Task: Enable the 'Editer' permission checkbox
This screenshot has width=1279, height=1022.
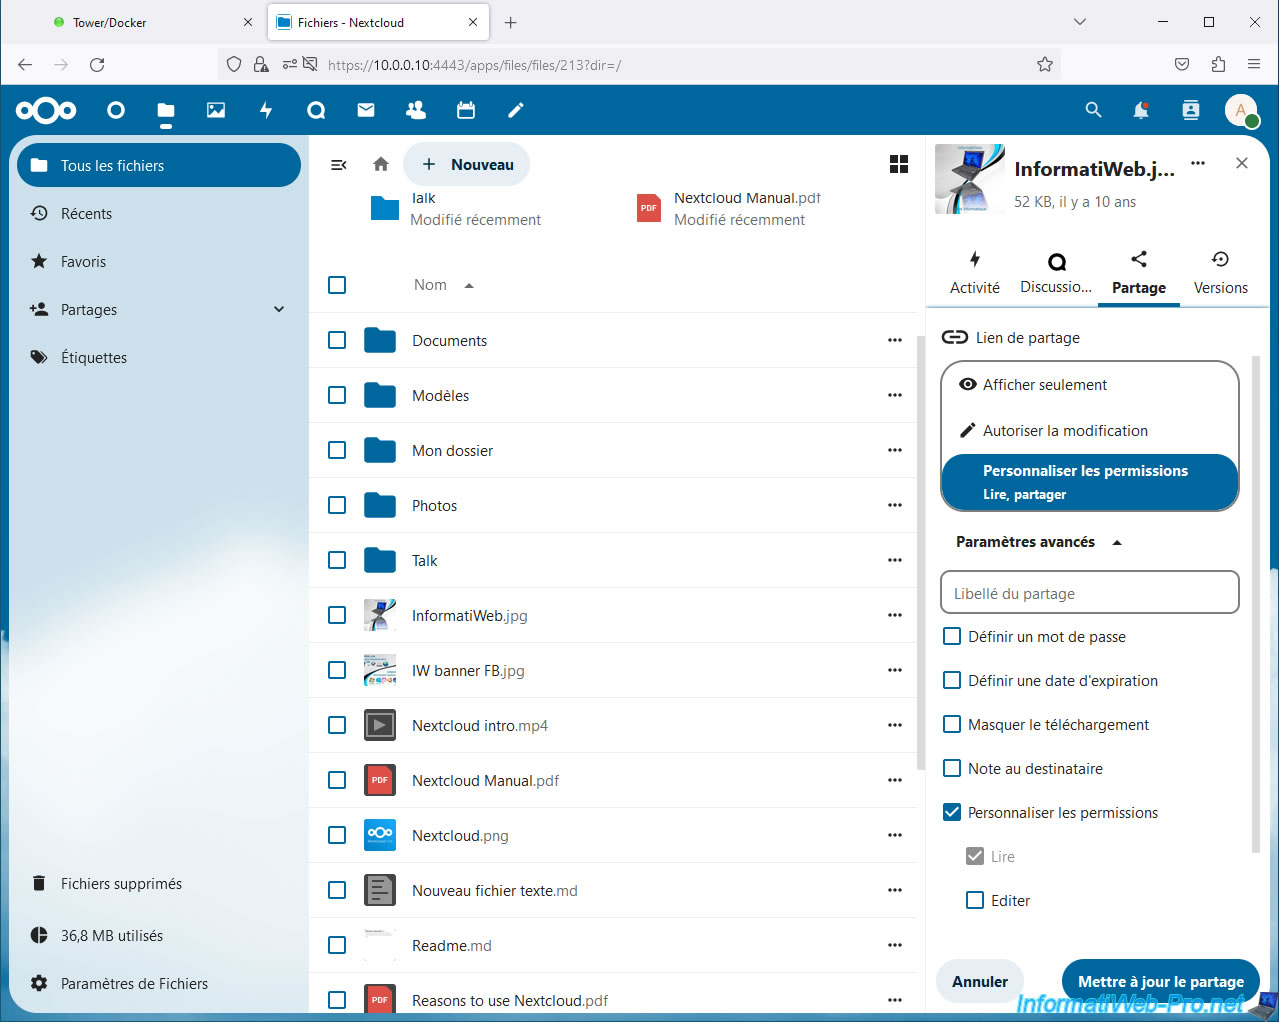Action: pyautogui.click(x=975, y=901)
